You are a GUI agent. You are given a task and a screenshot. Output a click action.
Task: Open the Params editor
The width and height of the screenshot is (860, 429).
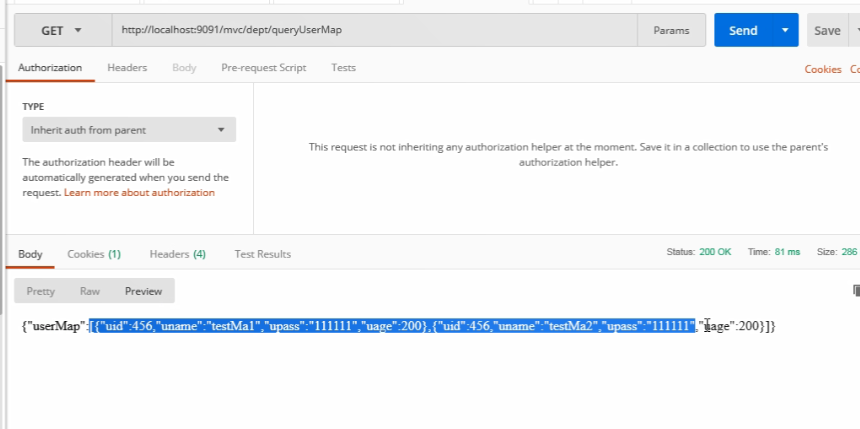click(671, 30)
